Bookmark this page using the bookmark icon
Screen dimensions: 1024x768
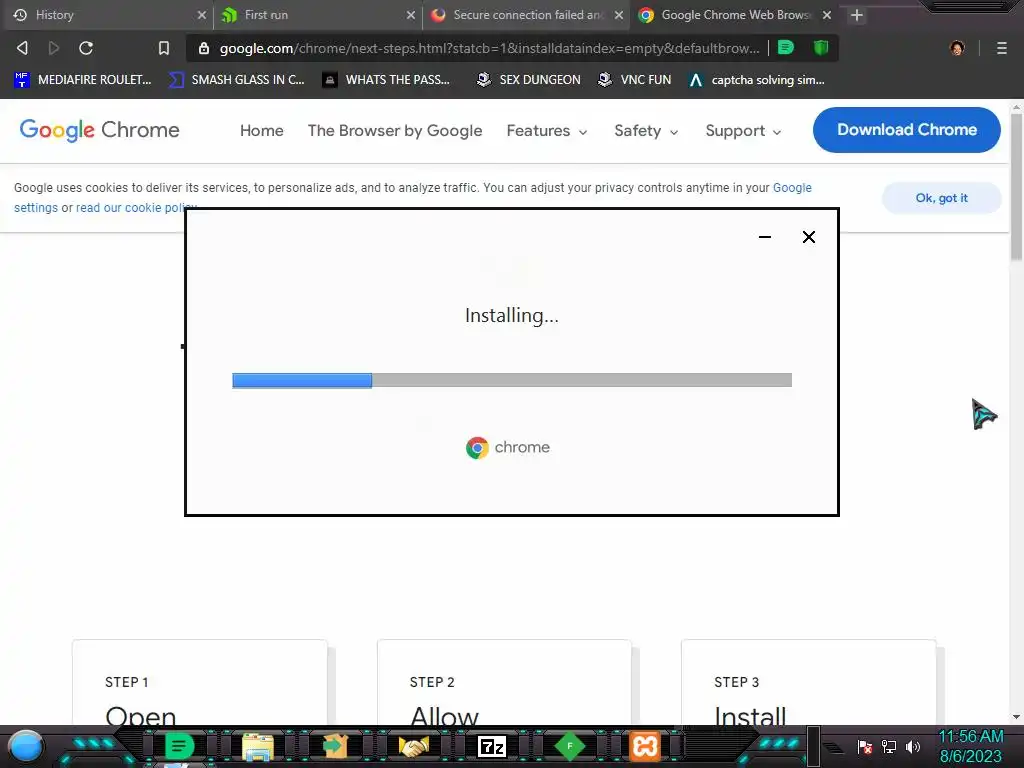[x=164, y=48]
